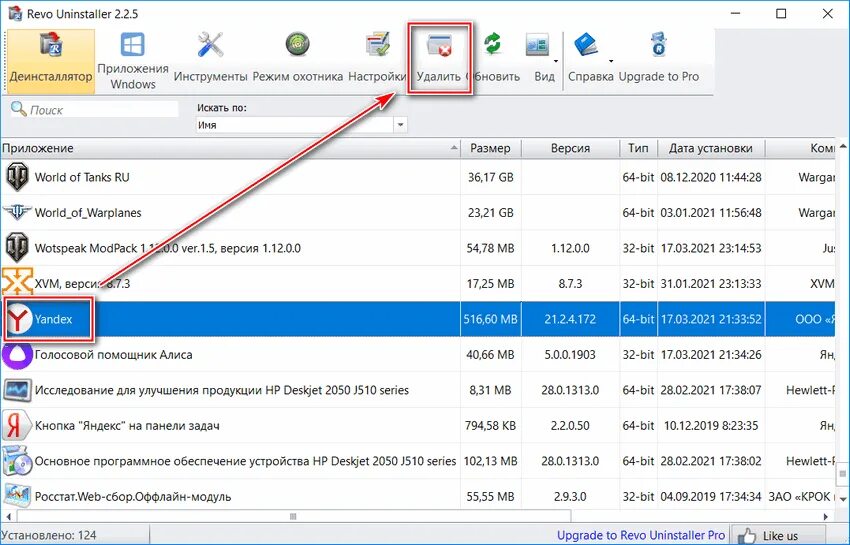Sort by the Тип column header
The image size is (850, 545).
coord(639,148)
